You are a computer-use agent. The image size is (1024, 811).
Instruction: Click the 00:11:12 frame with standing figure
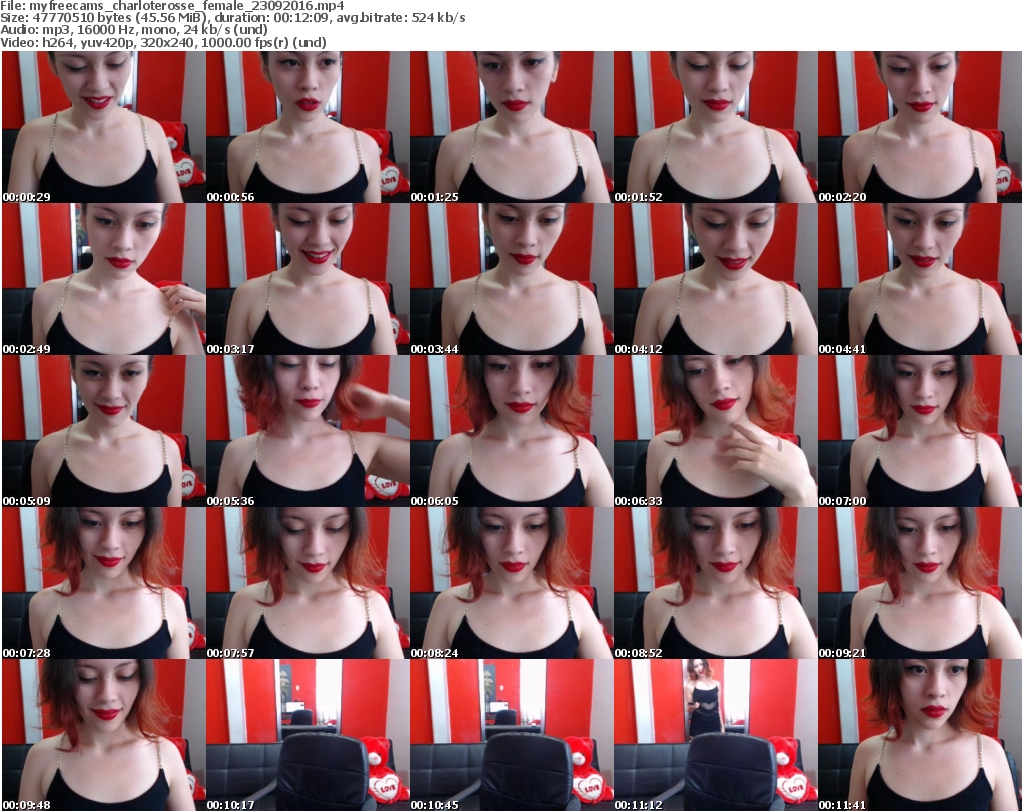click(x=715, y=735)
